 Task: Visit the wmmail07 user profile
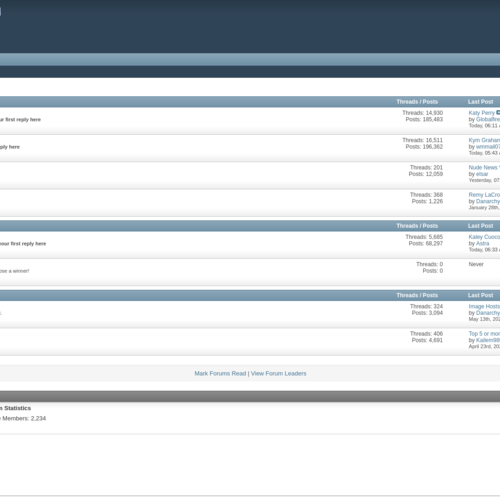click(488, 147)
